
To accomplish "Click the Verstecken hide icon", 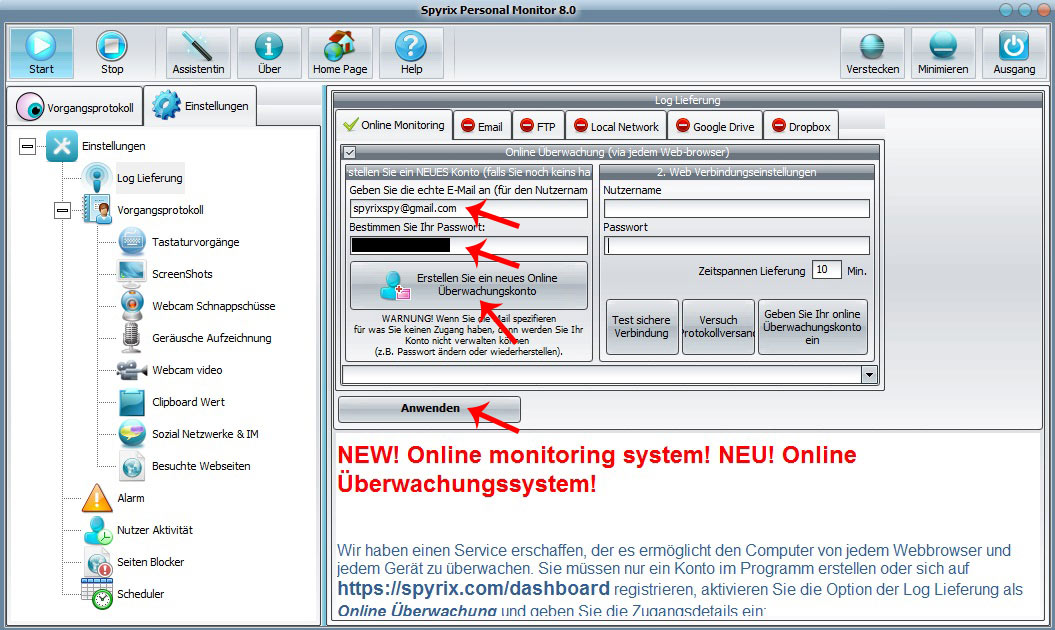I will 873,46.
